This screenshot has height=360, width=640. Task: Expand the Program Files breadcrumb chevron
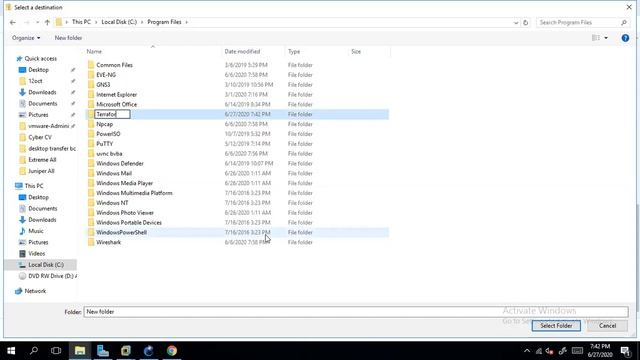[187, 22]
